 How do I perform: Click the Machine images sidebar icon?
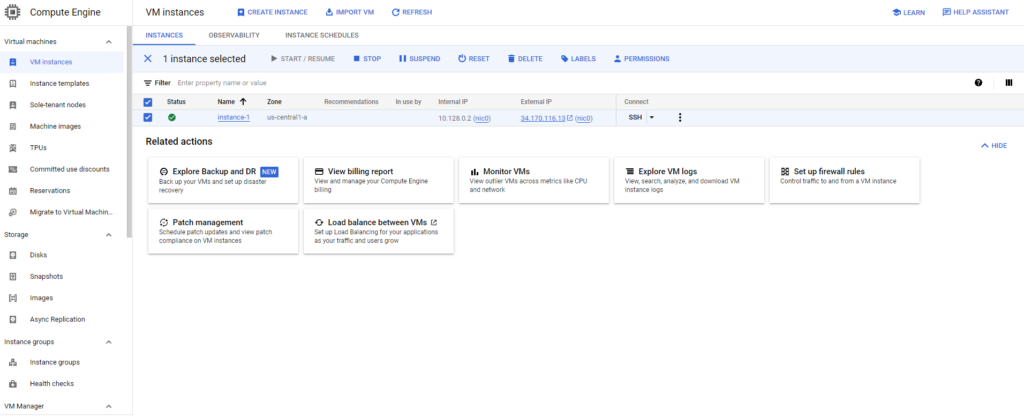tap(12, 126)
